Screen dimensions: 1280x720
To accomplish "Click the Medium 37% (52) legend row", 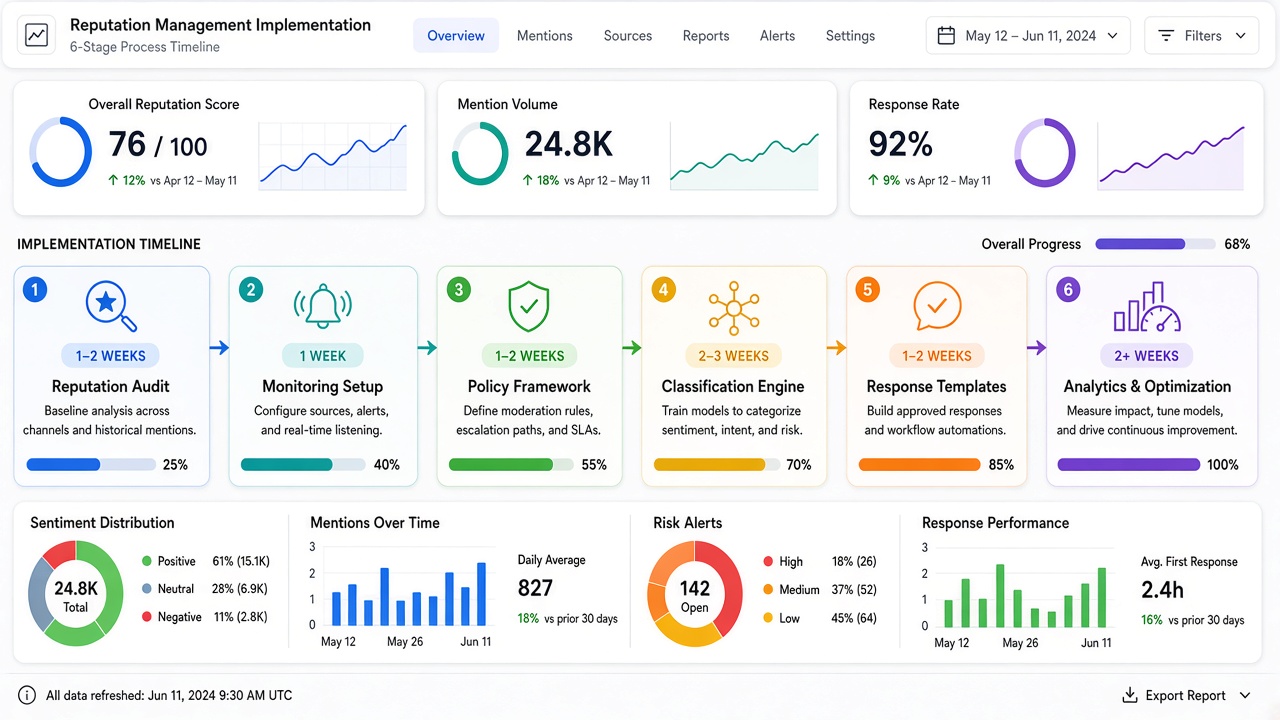I will [820, 589].
